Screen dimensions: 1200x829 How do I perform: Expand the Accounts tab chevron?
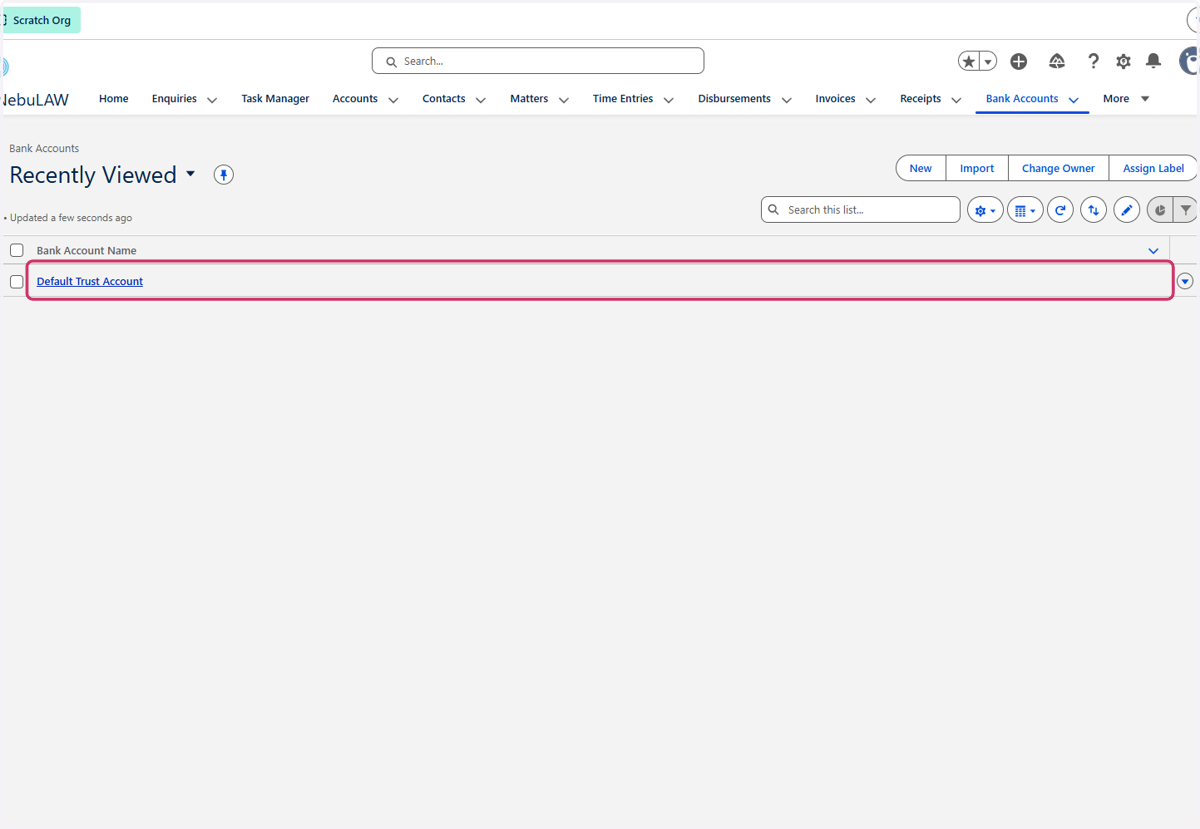[393, 100]
